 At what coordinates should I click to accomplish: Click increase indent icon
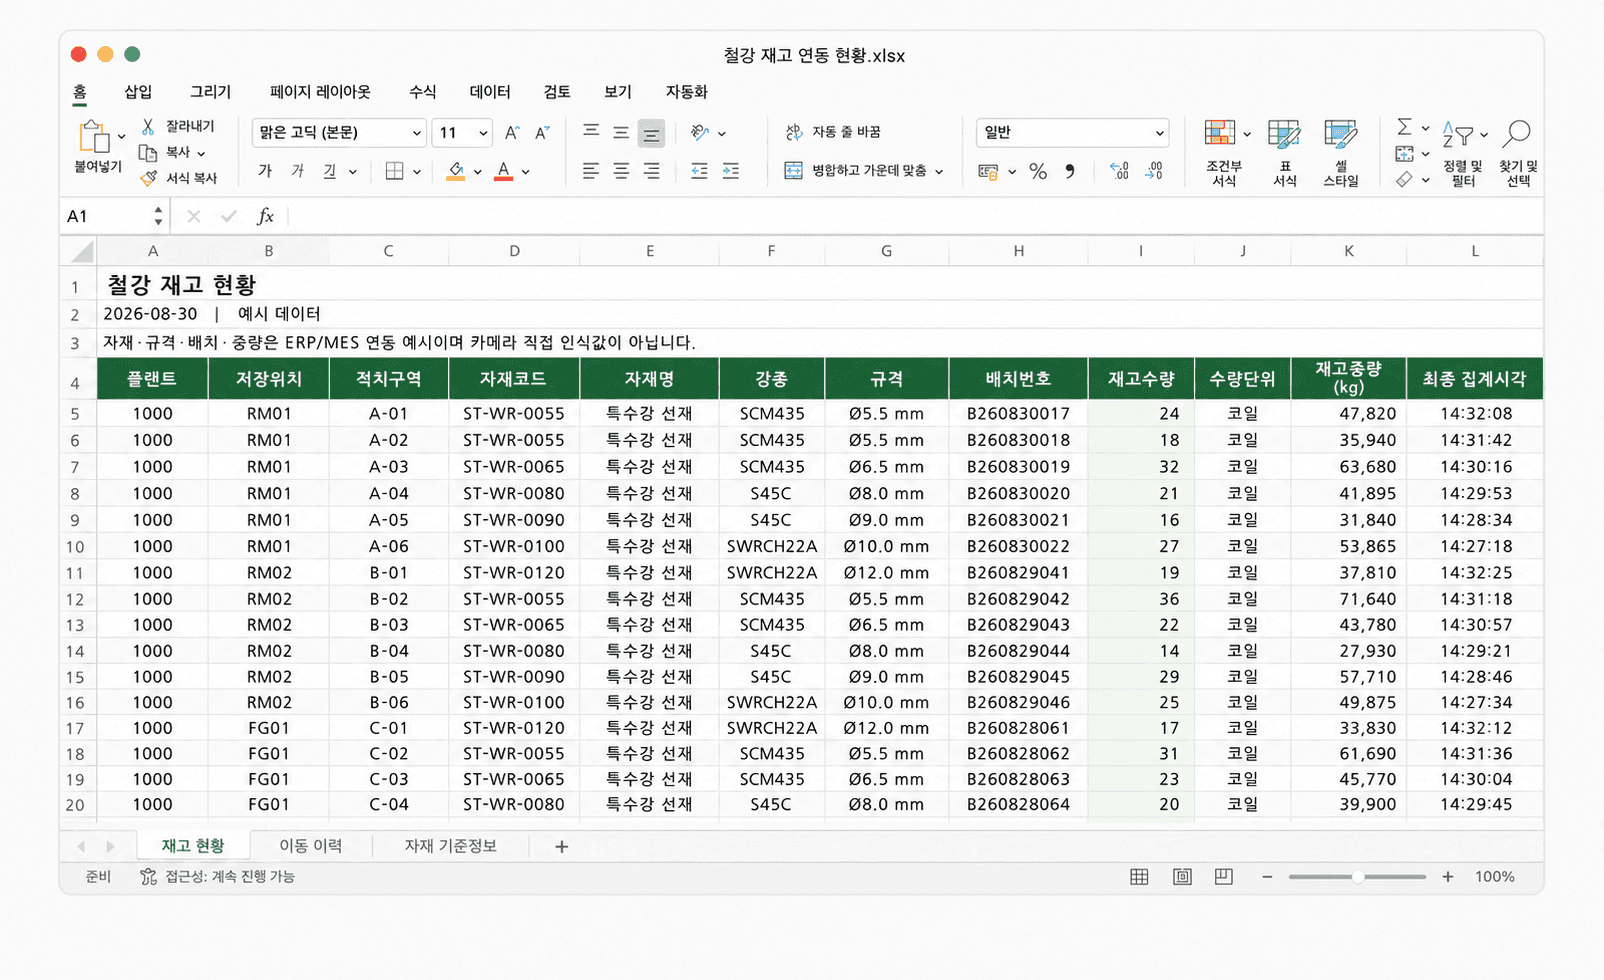point(731,171)
